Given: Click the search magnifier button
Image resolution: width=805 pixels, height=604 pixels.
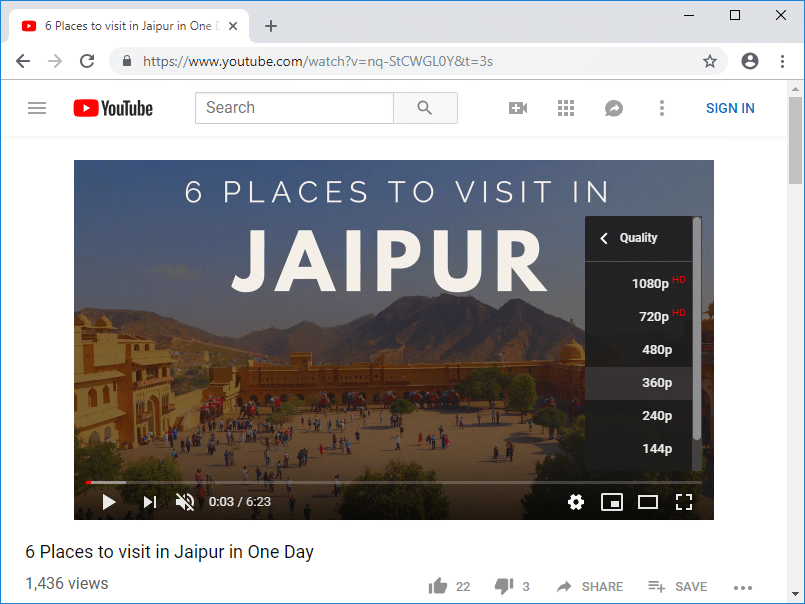Looking at the screenshot, I should point(425,108).
